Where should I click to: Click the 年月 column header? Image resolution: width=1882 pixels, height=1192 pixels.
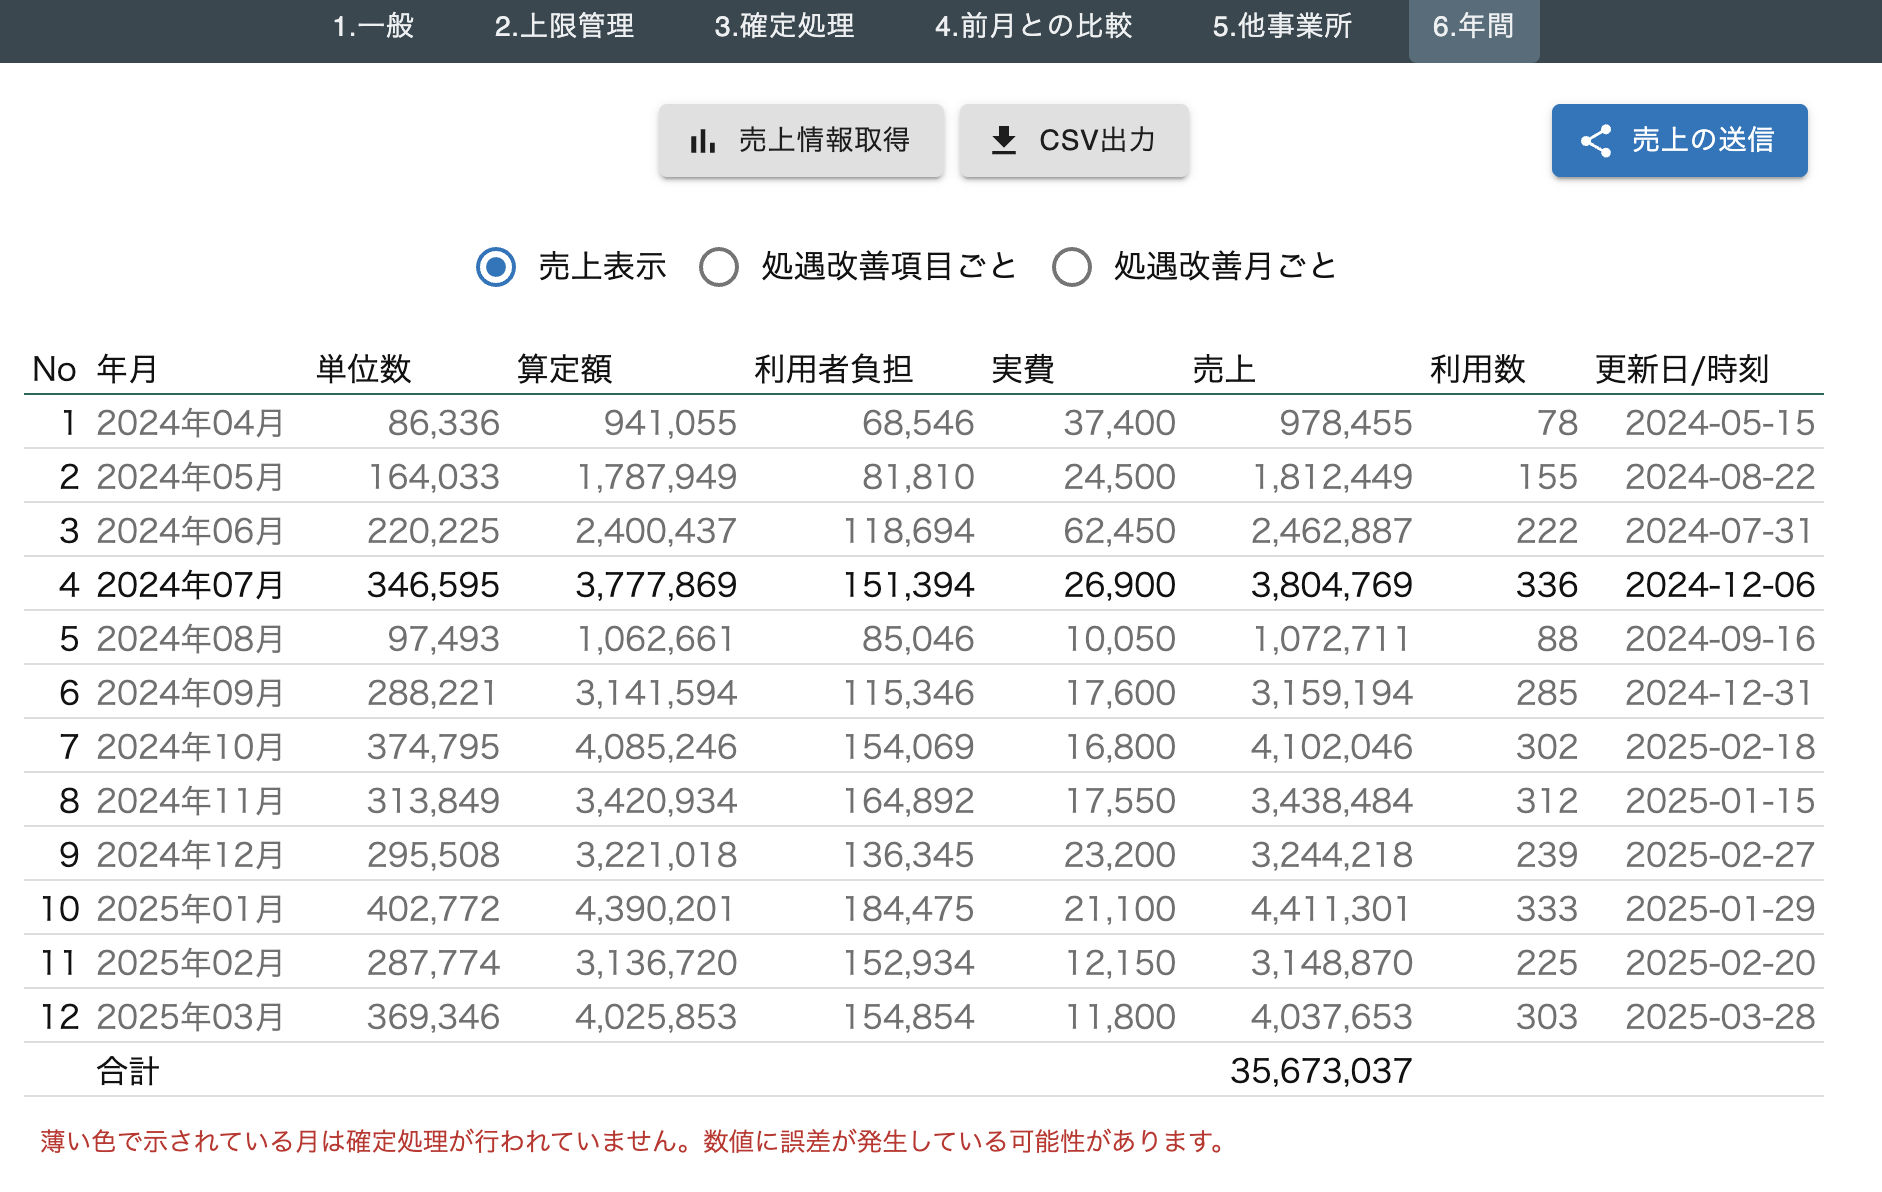127,369
